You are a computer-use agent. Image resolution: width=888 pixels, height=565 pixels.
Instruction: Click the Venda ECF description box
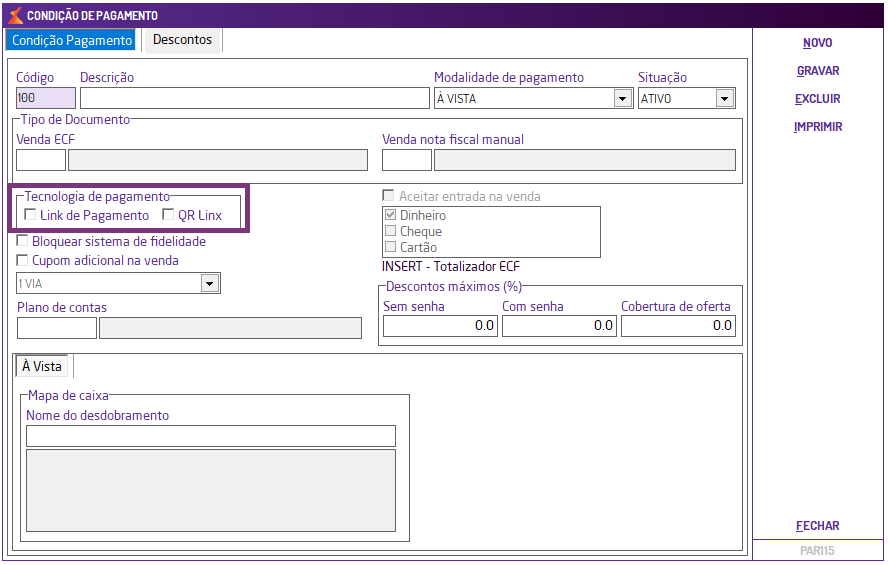(218, 160)
